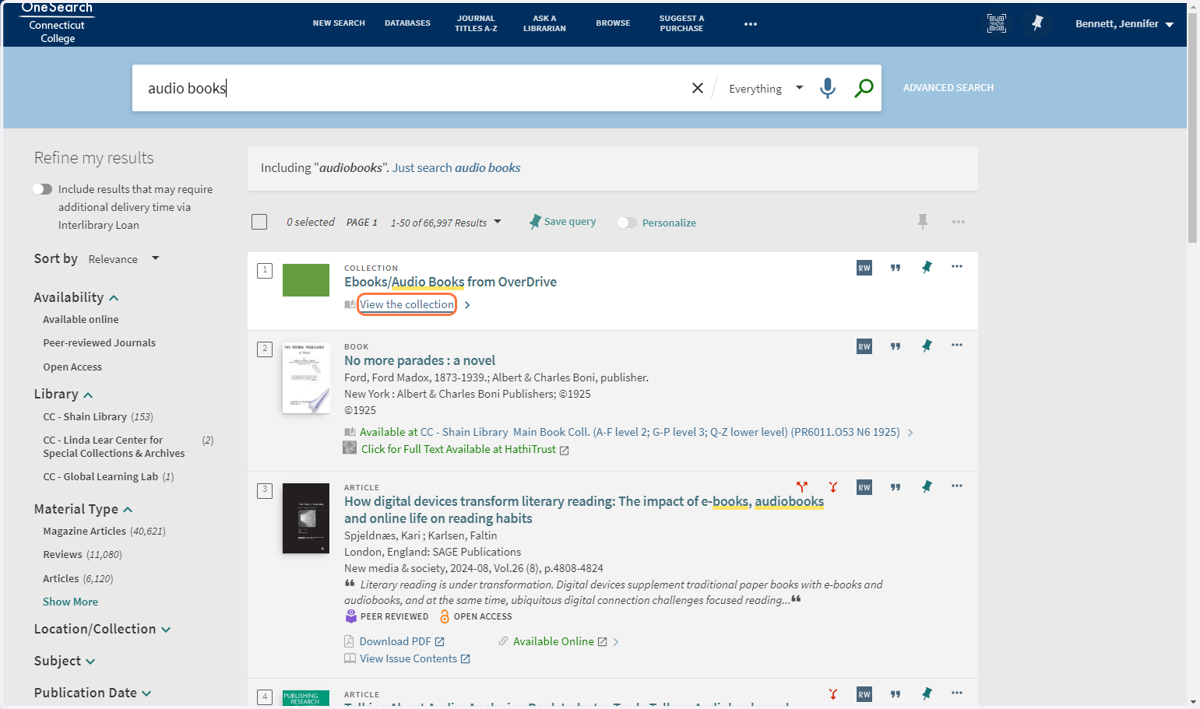This screenshot has height=709, width=1200.
Task: Open more actions for OverDrive collection result
Action: [957, 266]
